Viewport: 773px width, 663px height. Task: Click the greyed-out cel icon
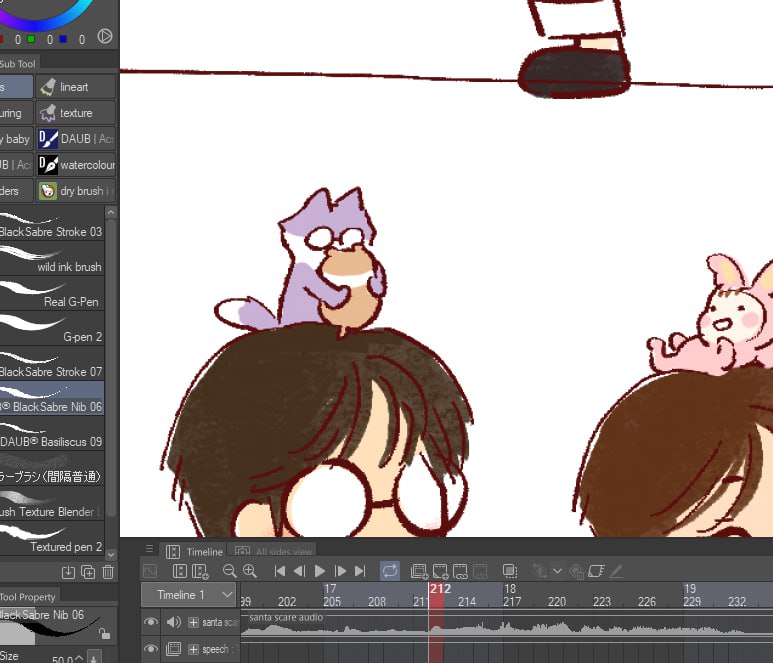tap(480, 571)
